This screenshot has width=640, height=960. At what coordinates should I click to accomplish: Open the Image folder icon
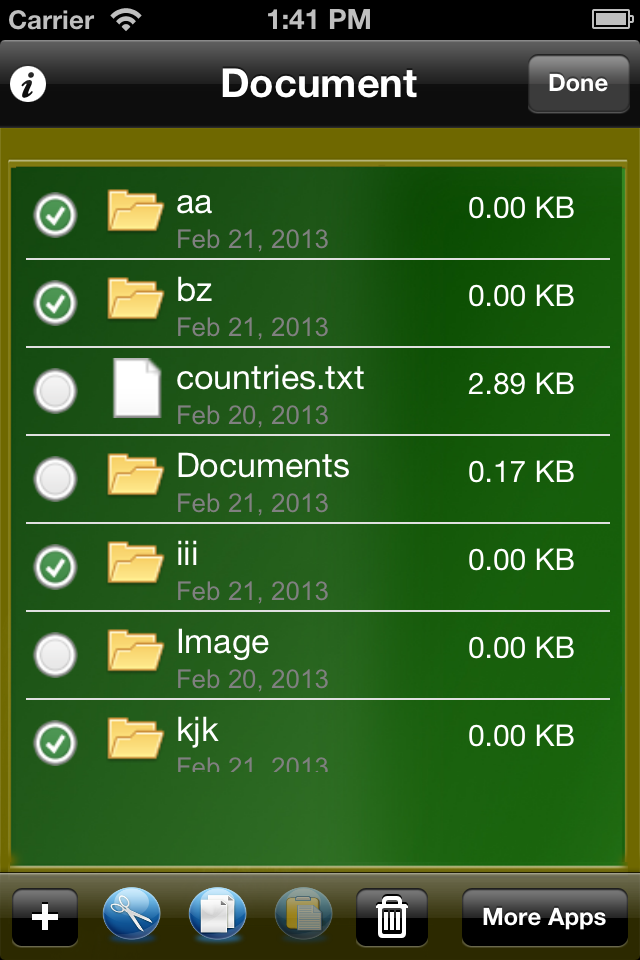point(135,651)
